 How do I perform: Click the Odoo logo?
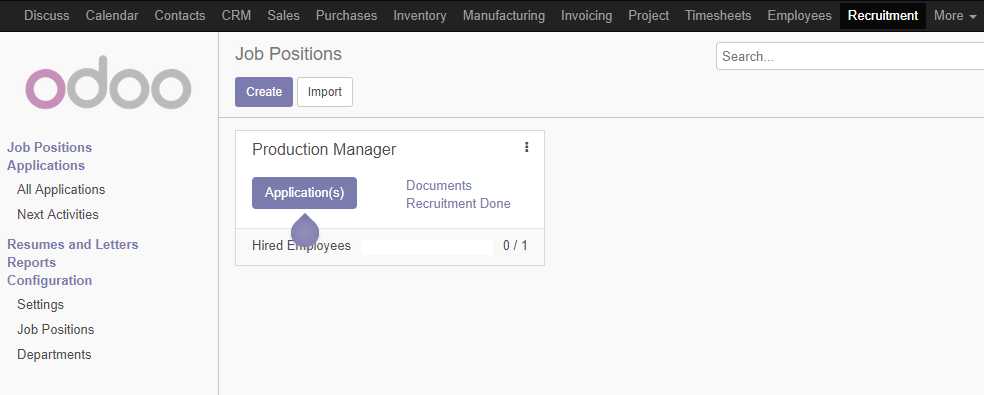pyautogui.click(x=108, y=82)
